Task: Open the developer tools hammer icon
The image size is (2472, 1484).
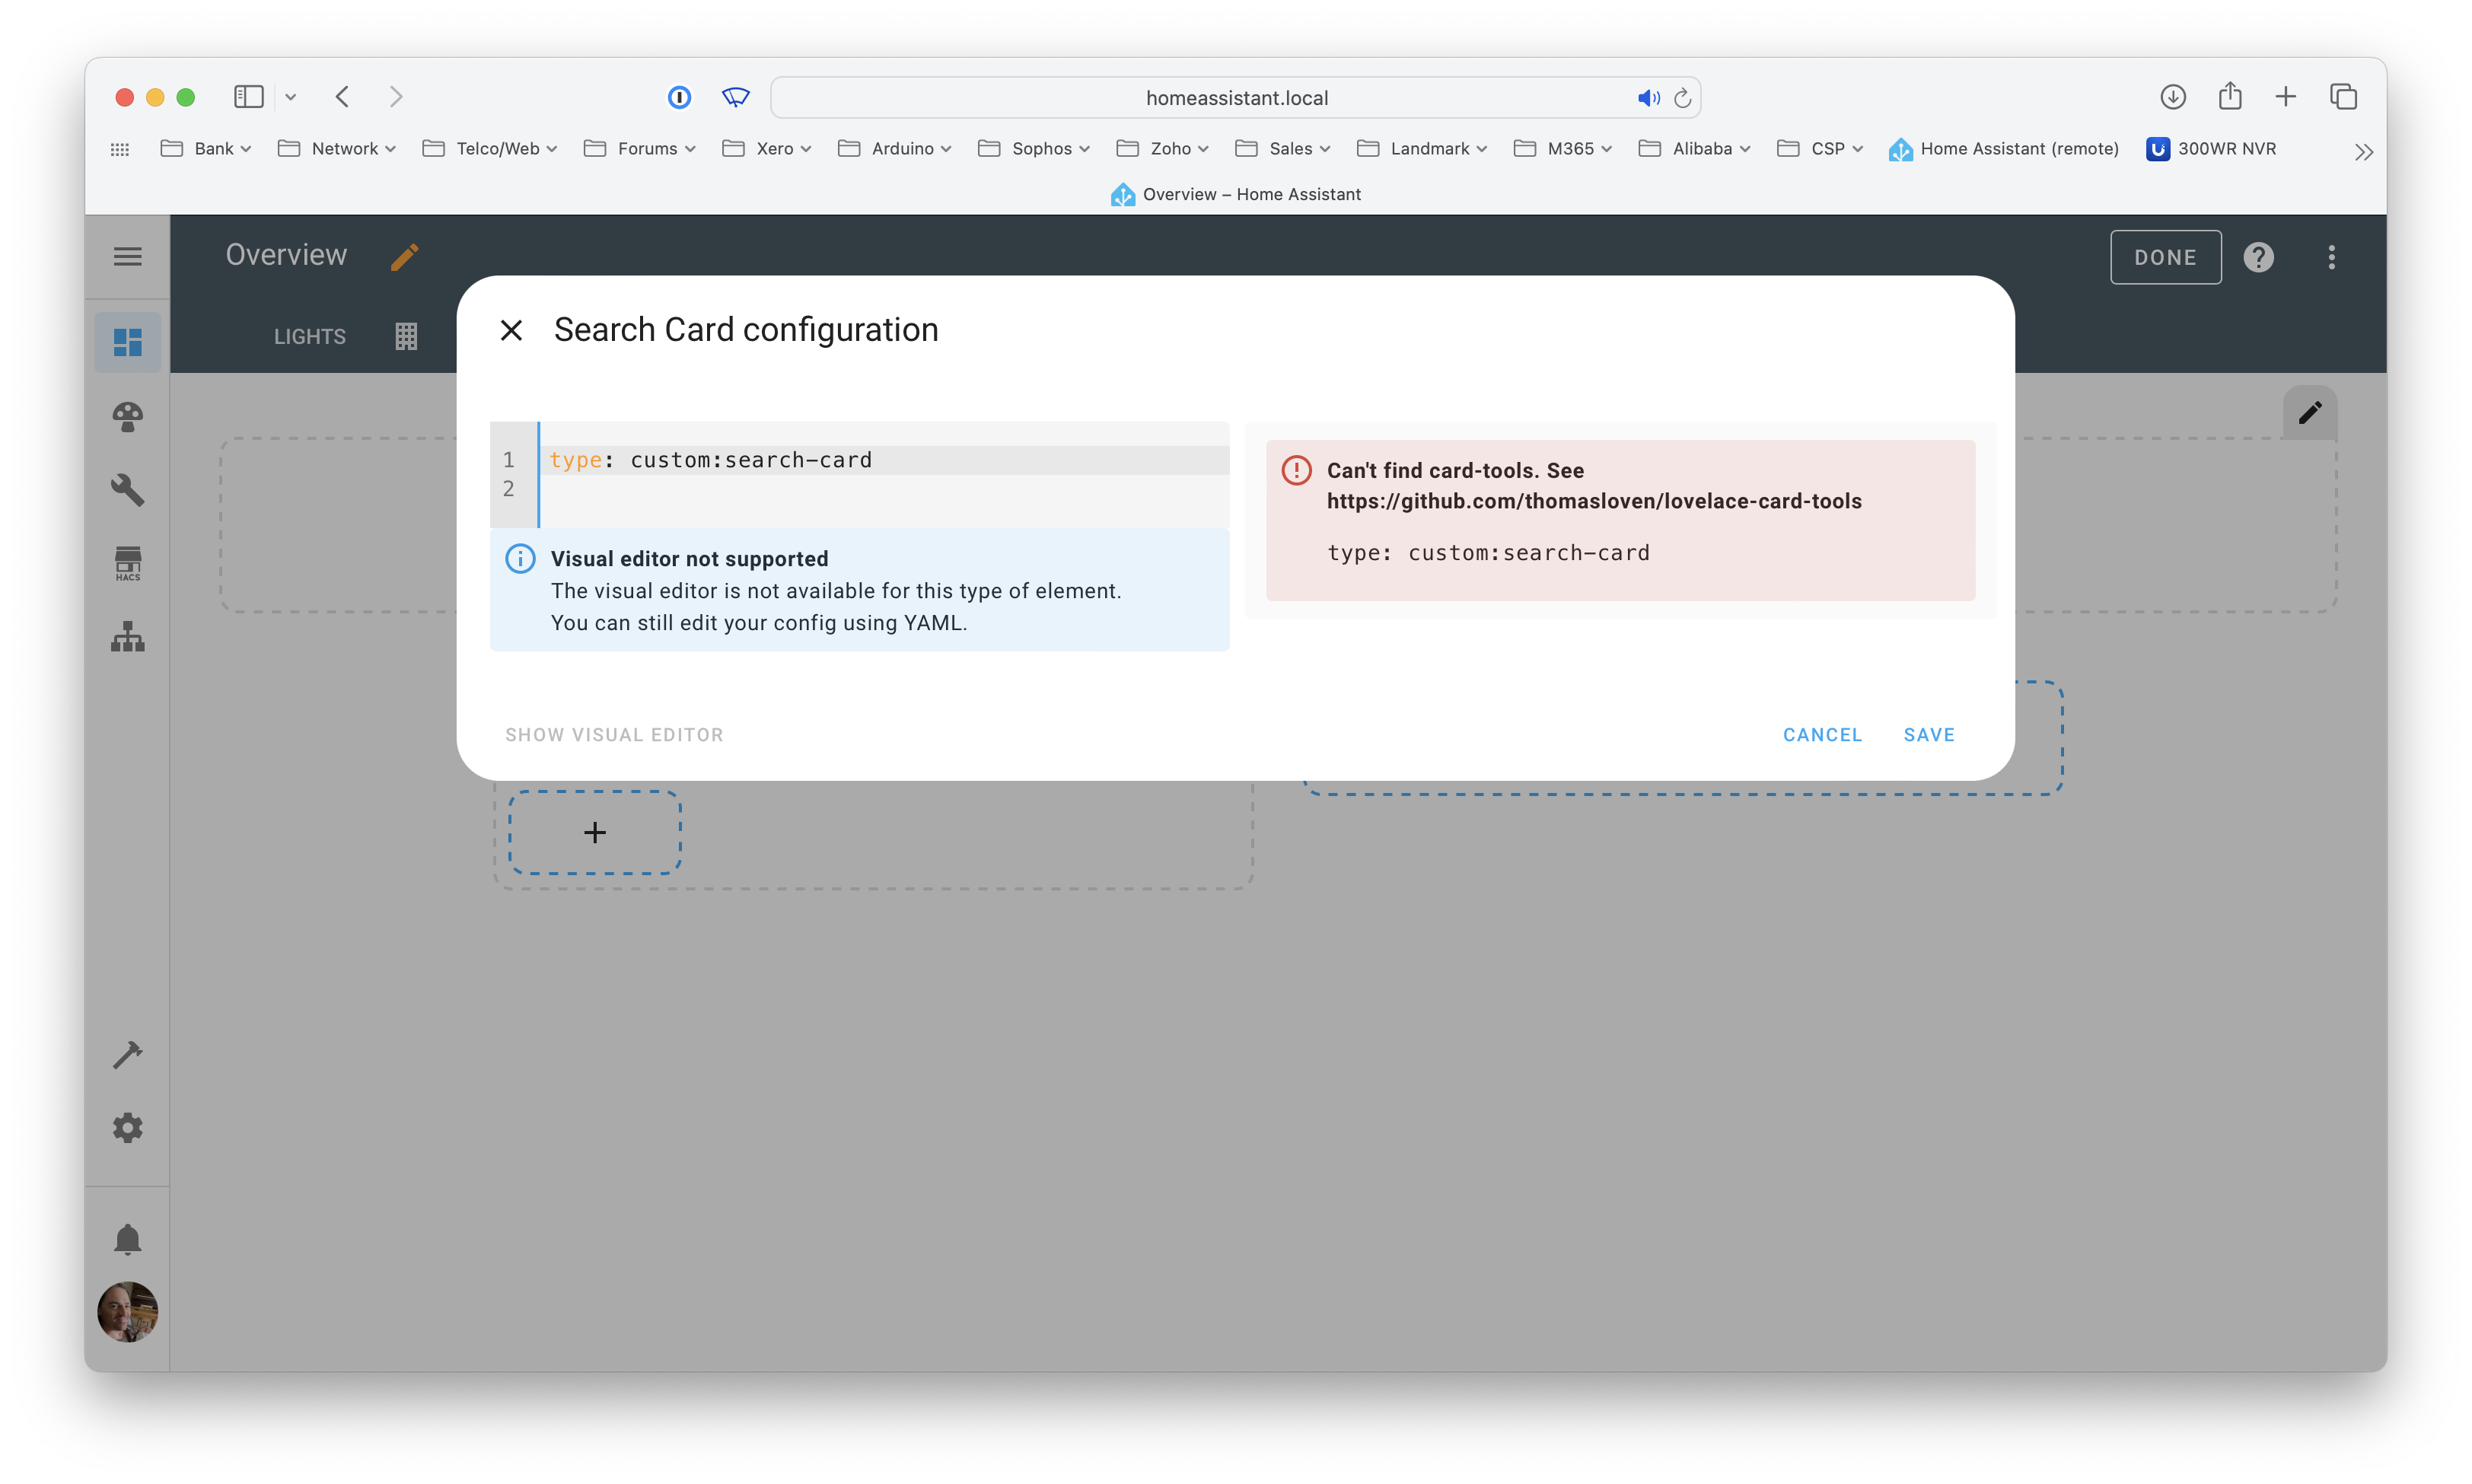Action: (x=127, y=1054)
